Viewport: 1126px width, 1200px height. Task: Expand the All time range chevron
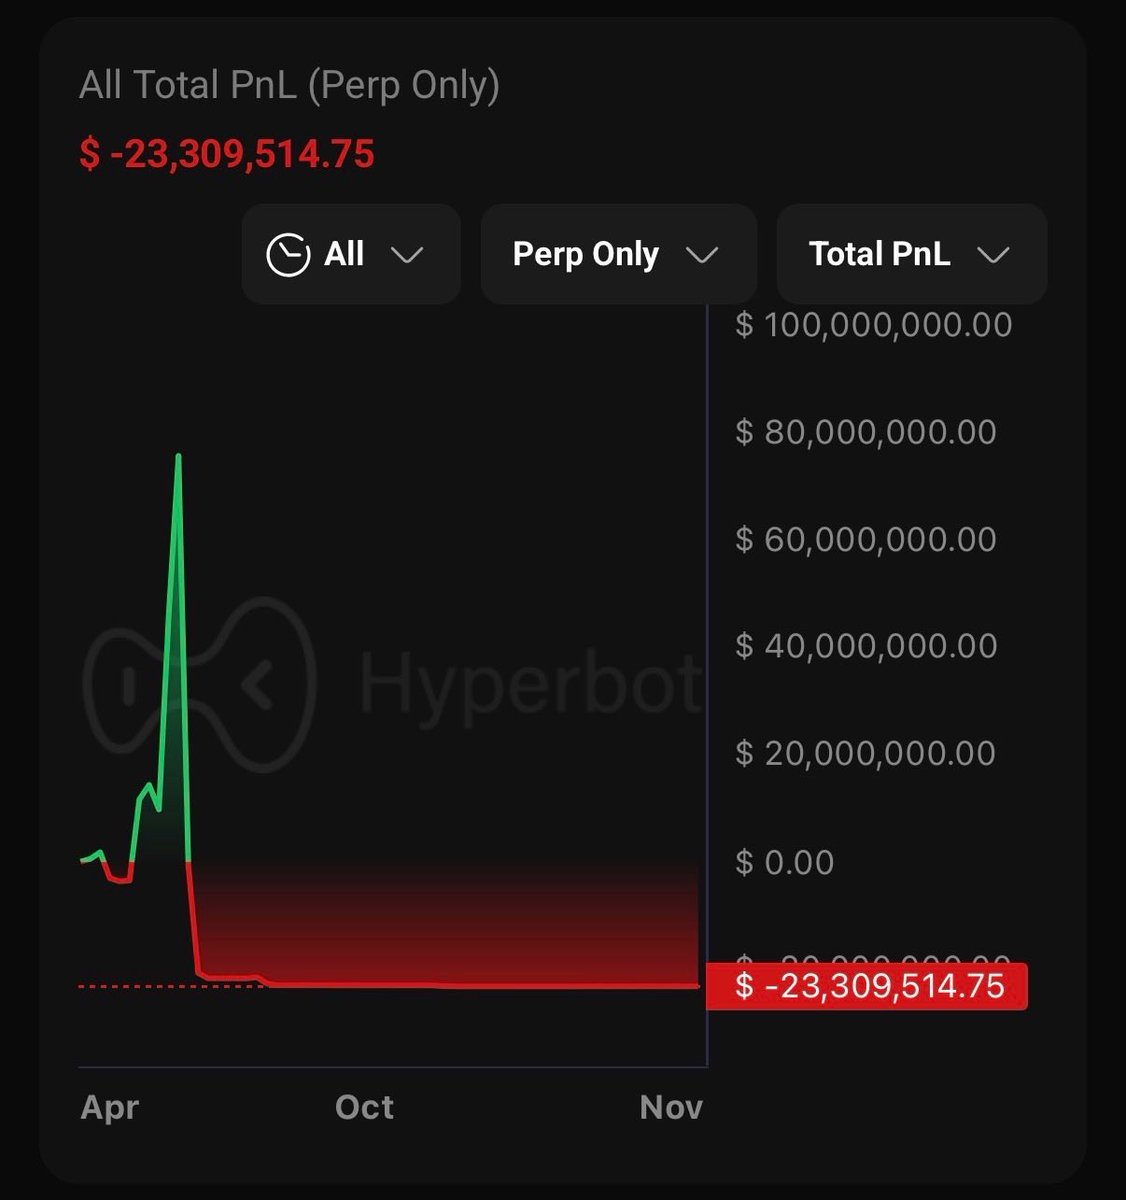pyautogui.click(x=407, y=255)
